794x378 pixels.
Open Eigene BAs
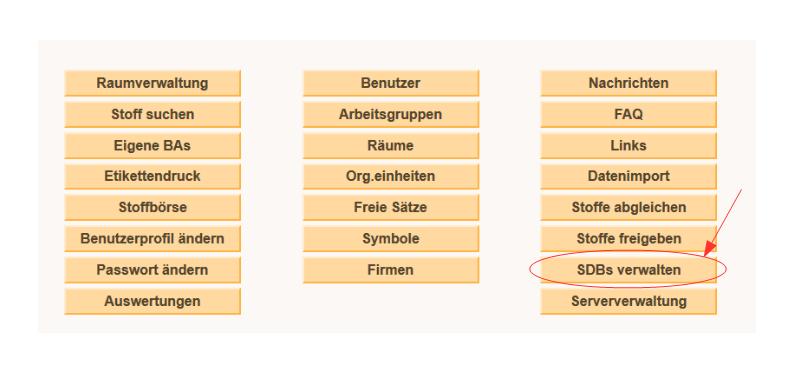[x=152, y=145]
